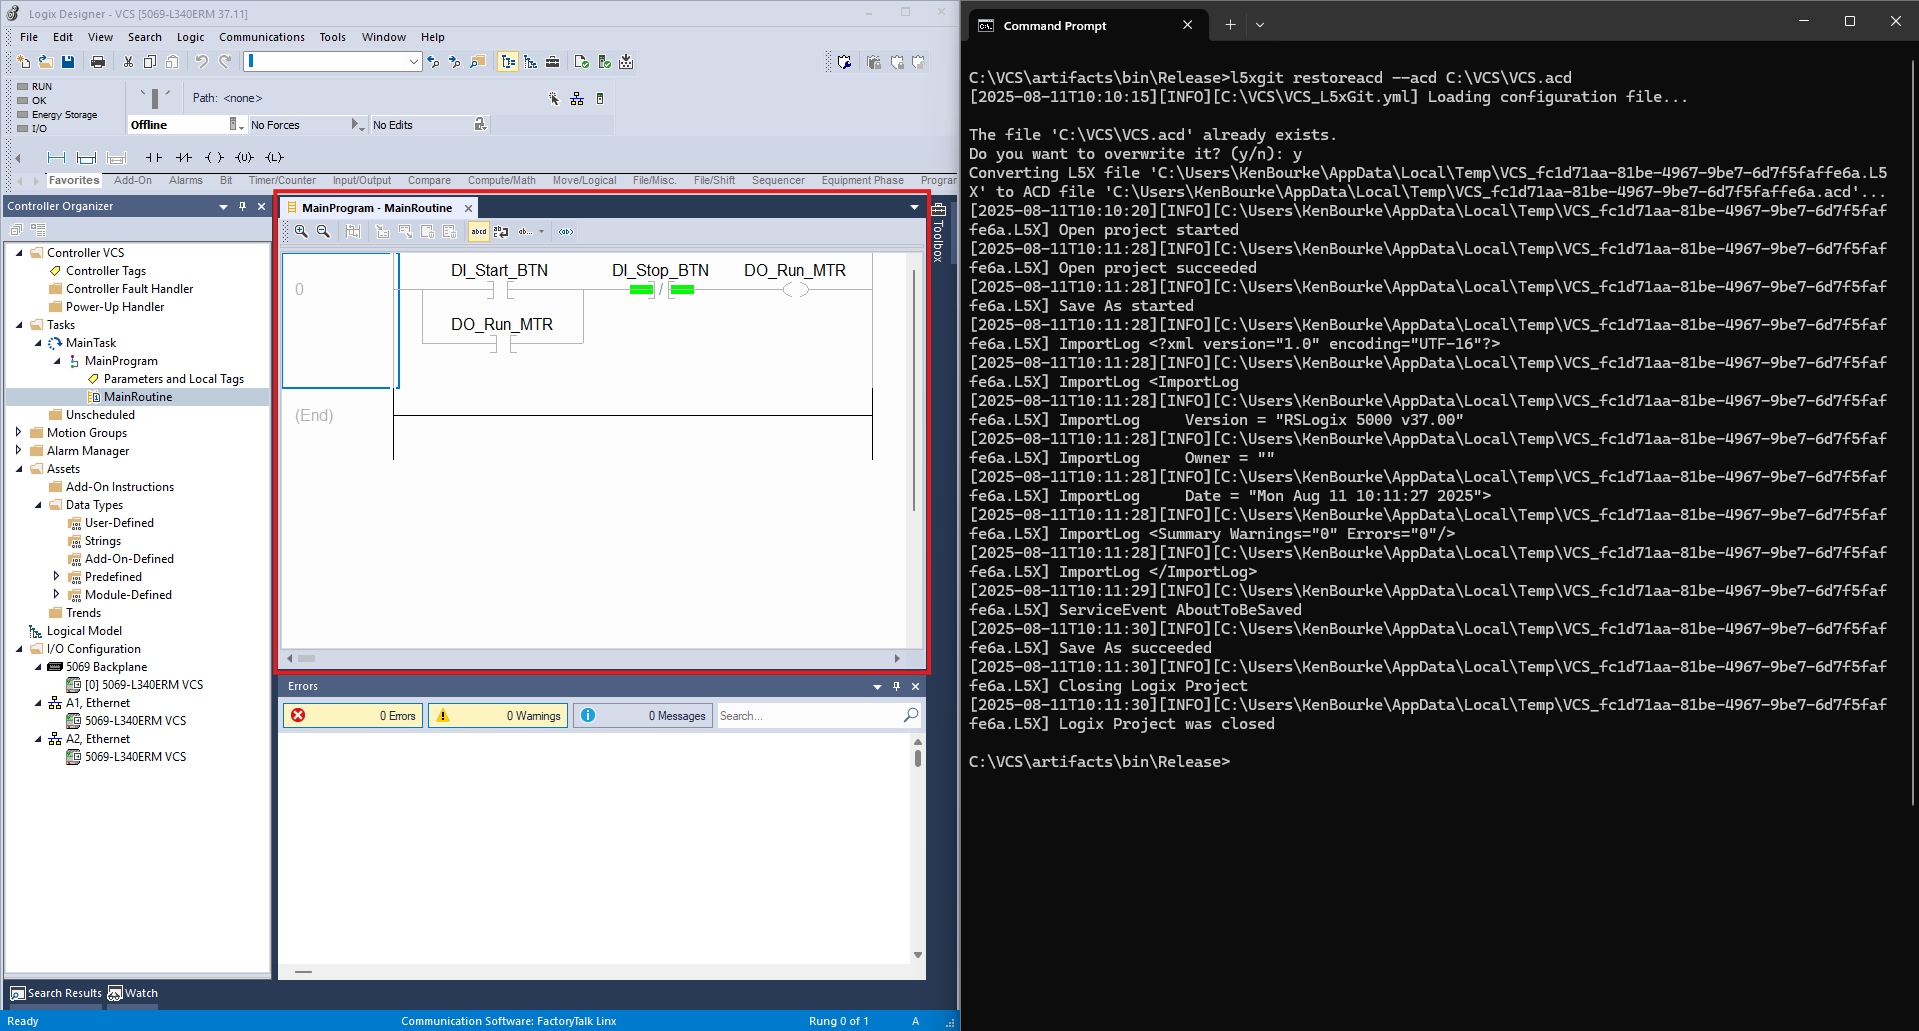Viewport: 1919px width, 1031px height.
Task: Open the Communications menu
Action: (262, 37)
